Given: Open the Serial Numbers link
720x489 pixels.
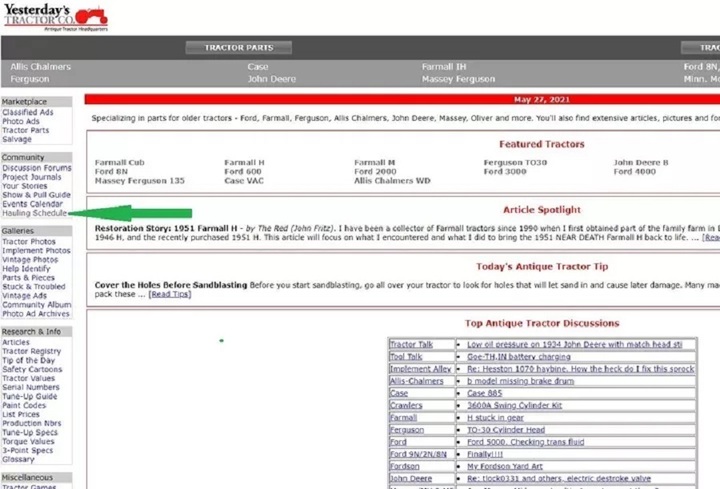Looking at the screenshot, I should tap(31, 387).
